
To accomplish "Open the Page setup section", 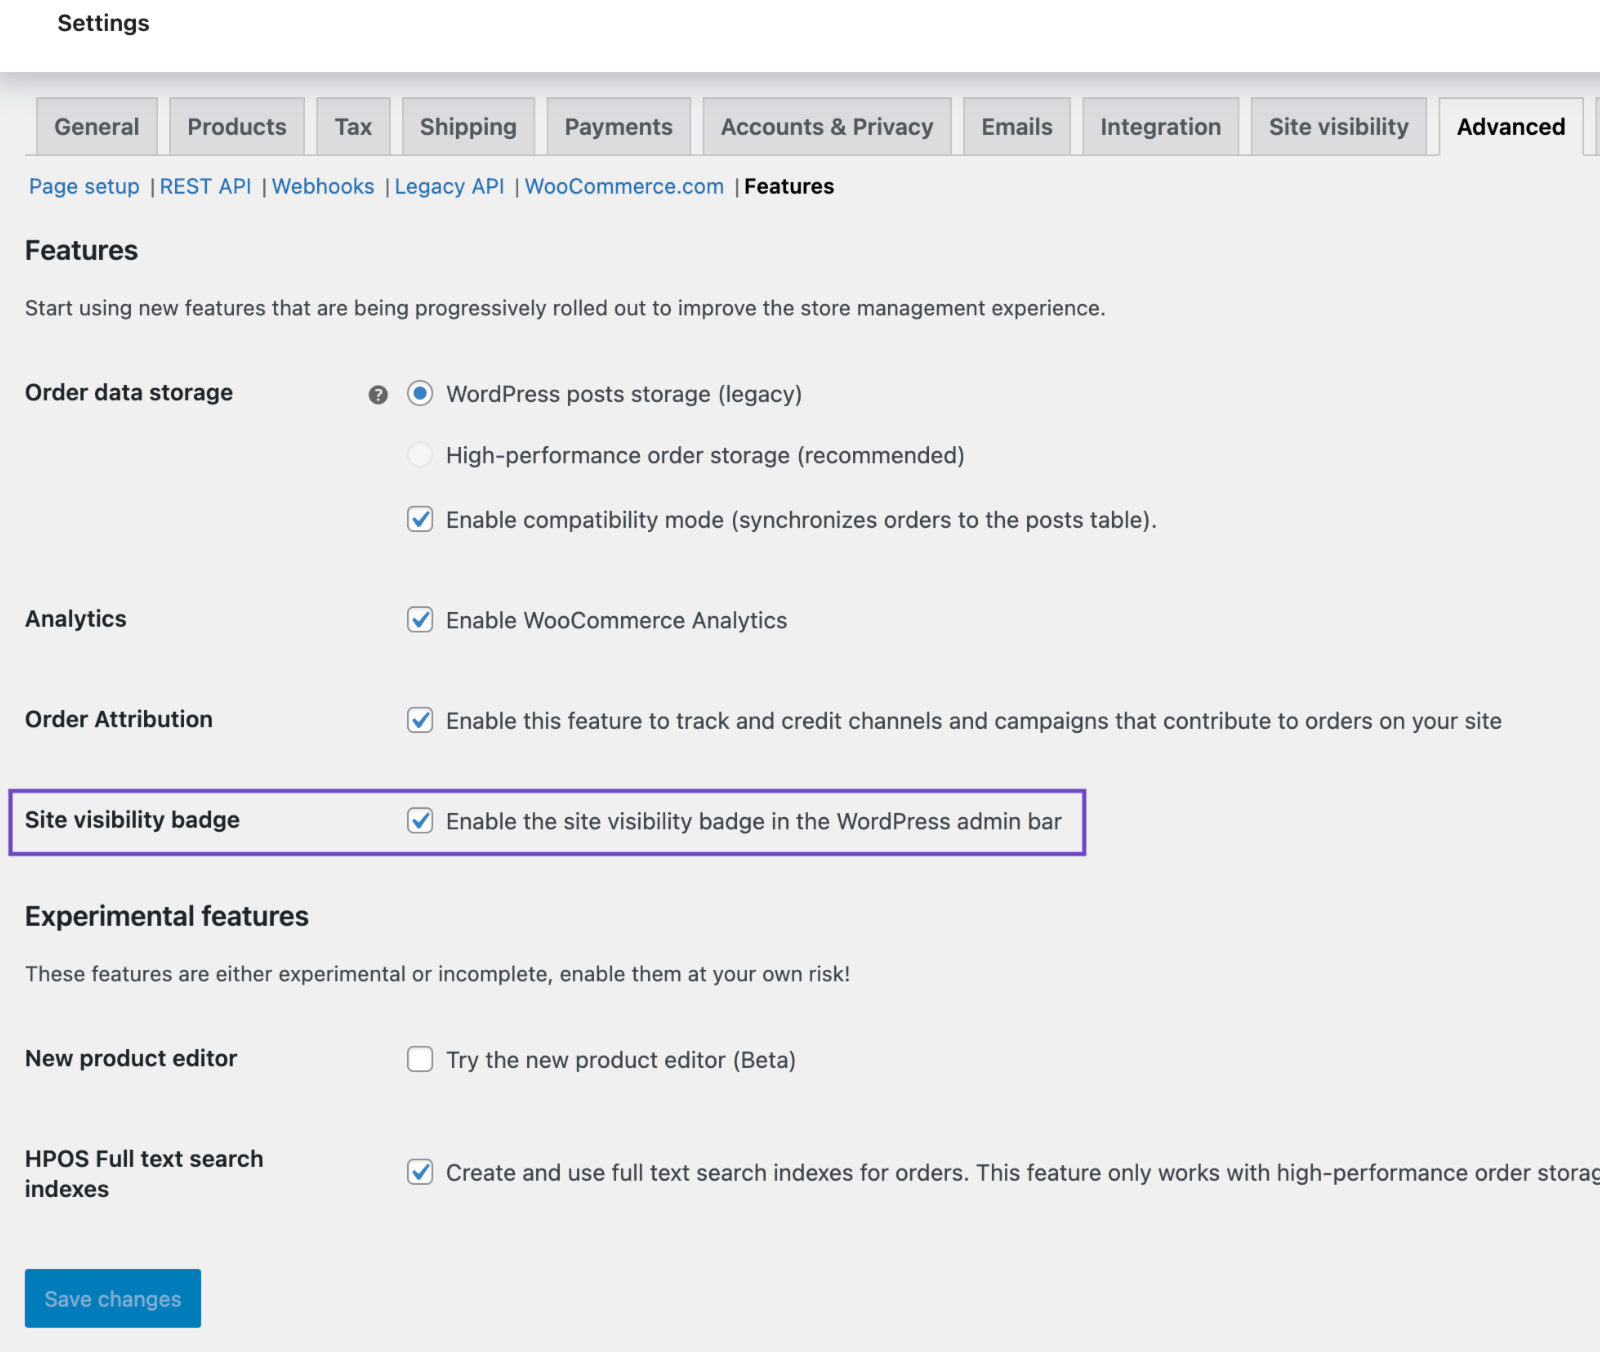I will 83,186.
